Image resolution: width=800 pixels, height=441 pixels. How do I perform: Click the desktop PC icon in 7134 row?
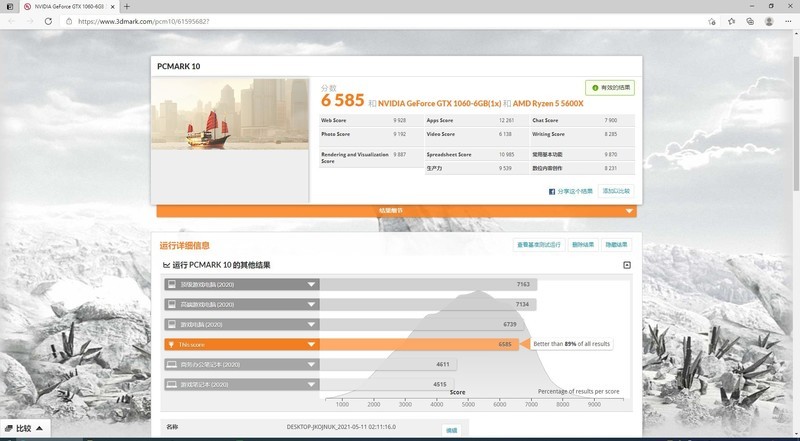(x=172, y=304)
